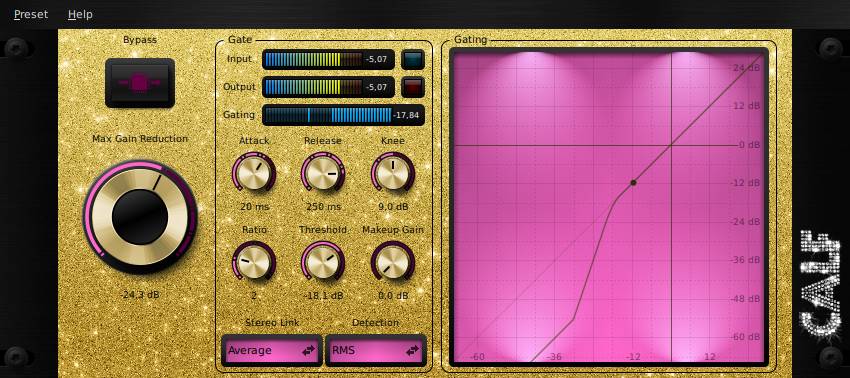
Task: Click the Gating reduction meter bar
Action: [x=343, y=115]
